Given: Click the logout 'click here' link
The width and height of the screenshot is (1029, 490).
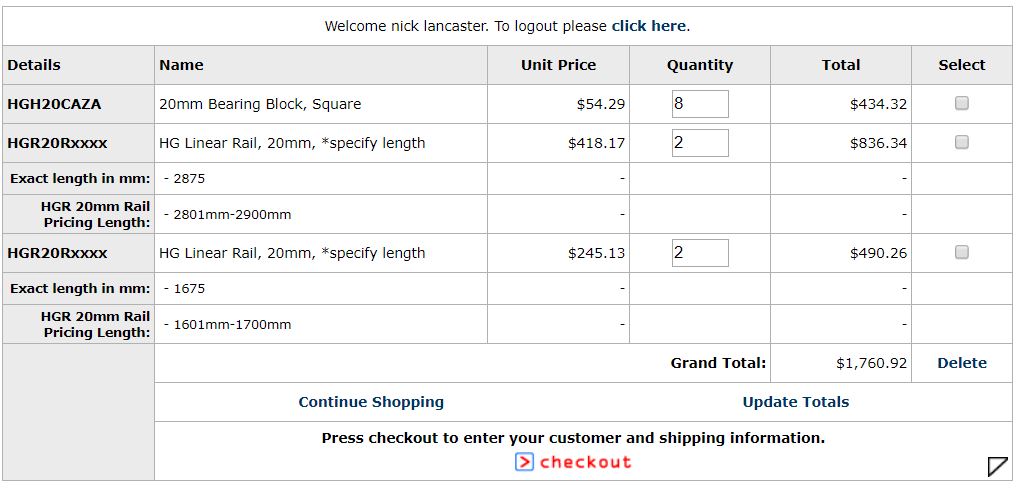Looking at the screenshot, I should pos(648,26).
